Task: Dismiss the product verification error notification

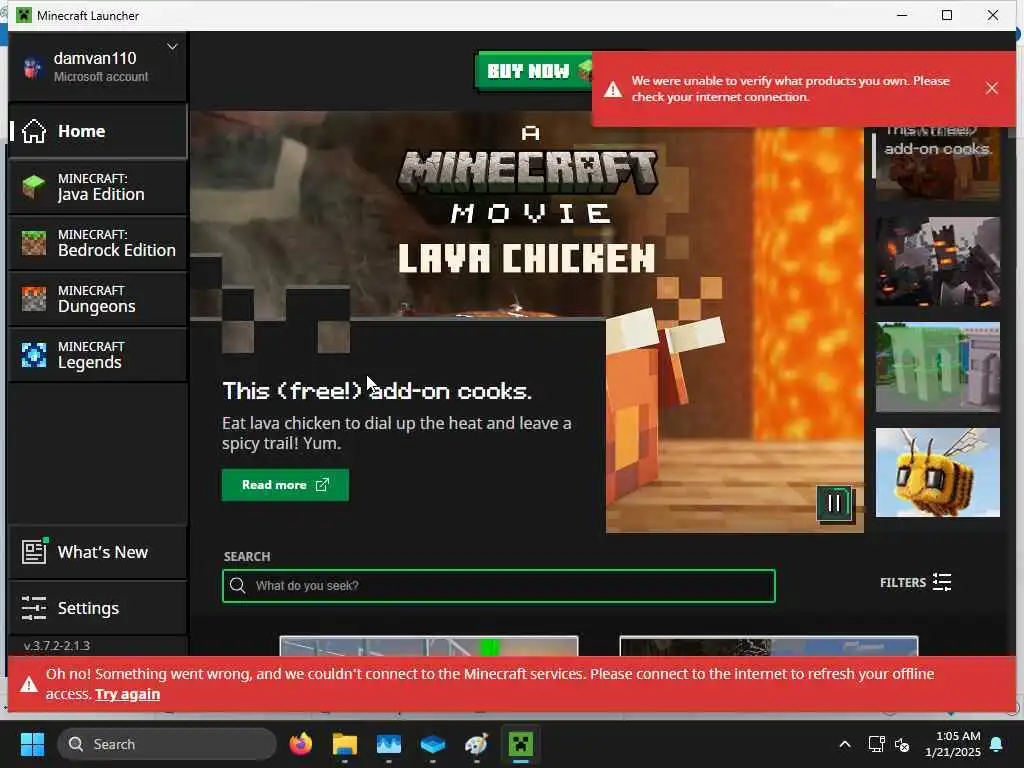Action: click(x=991, y=88)
